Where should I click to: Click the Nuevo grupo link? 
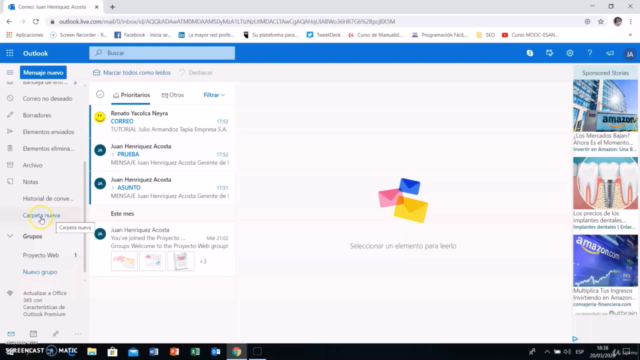click(40, 272)
